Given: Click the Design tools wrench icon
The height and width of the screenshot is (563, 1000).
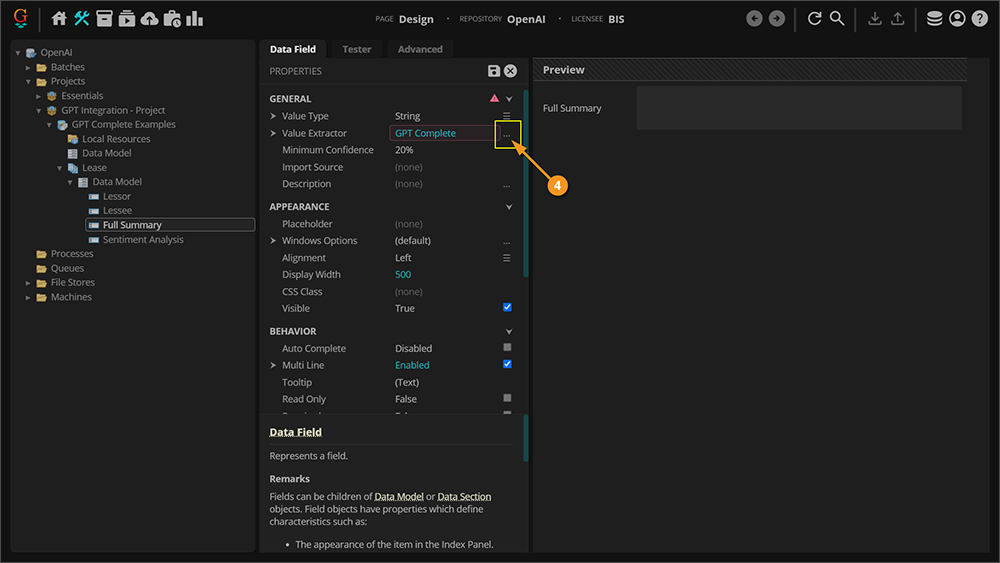Looking at the screenshot, I should tap(82, 18).
